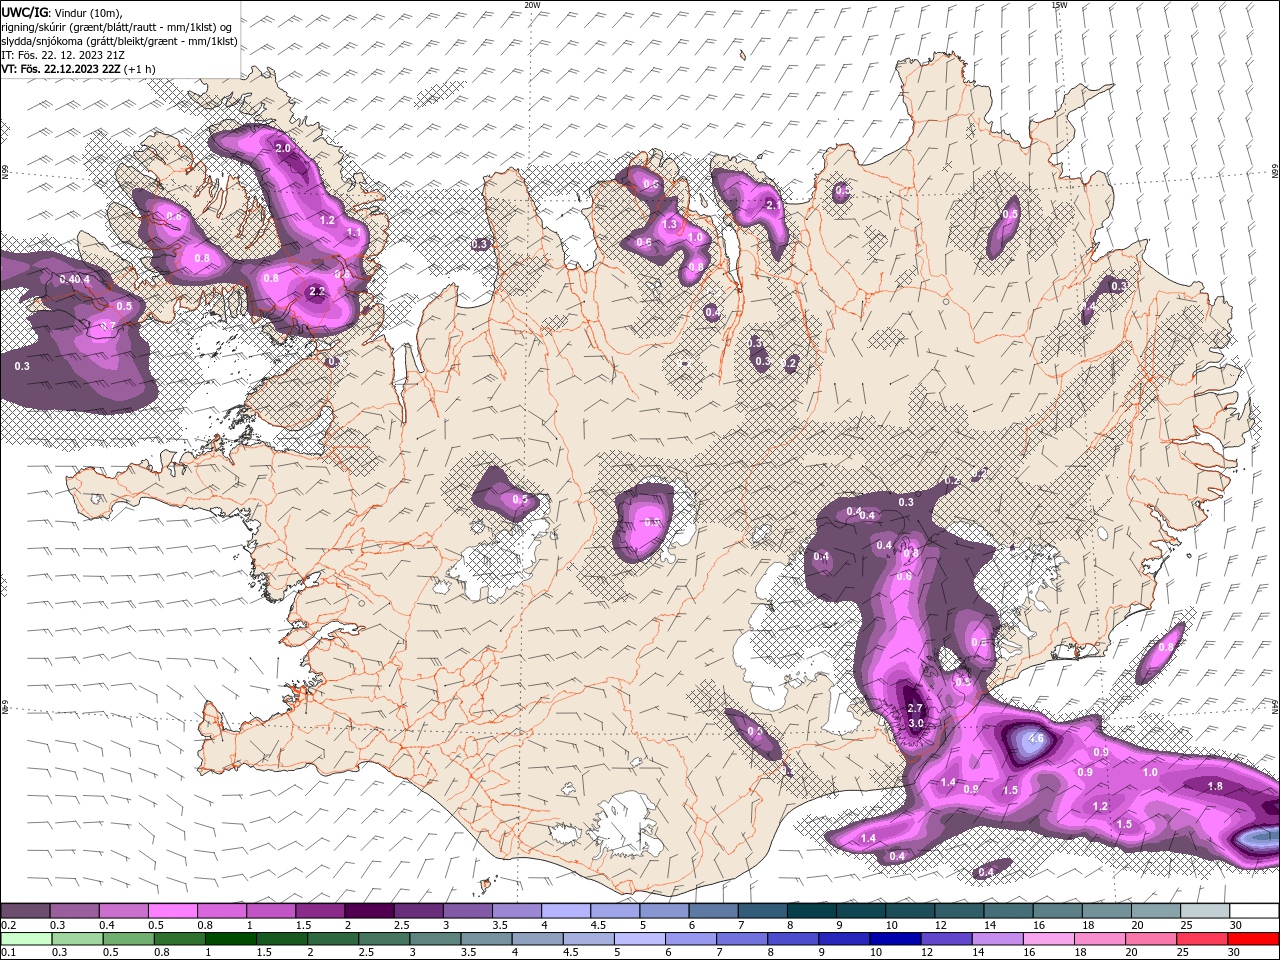1280x960 pixels.
Task: Click the UWC/IG title text
Action: (24, 12)
